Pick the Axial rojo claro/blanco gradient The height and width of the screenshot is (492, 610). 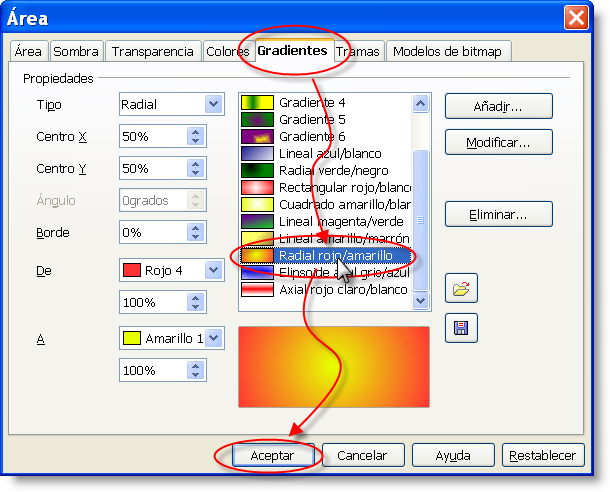[x=325, y=290]
